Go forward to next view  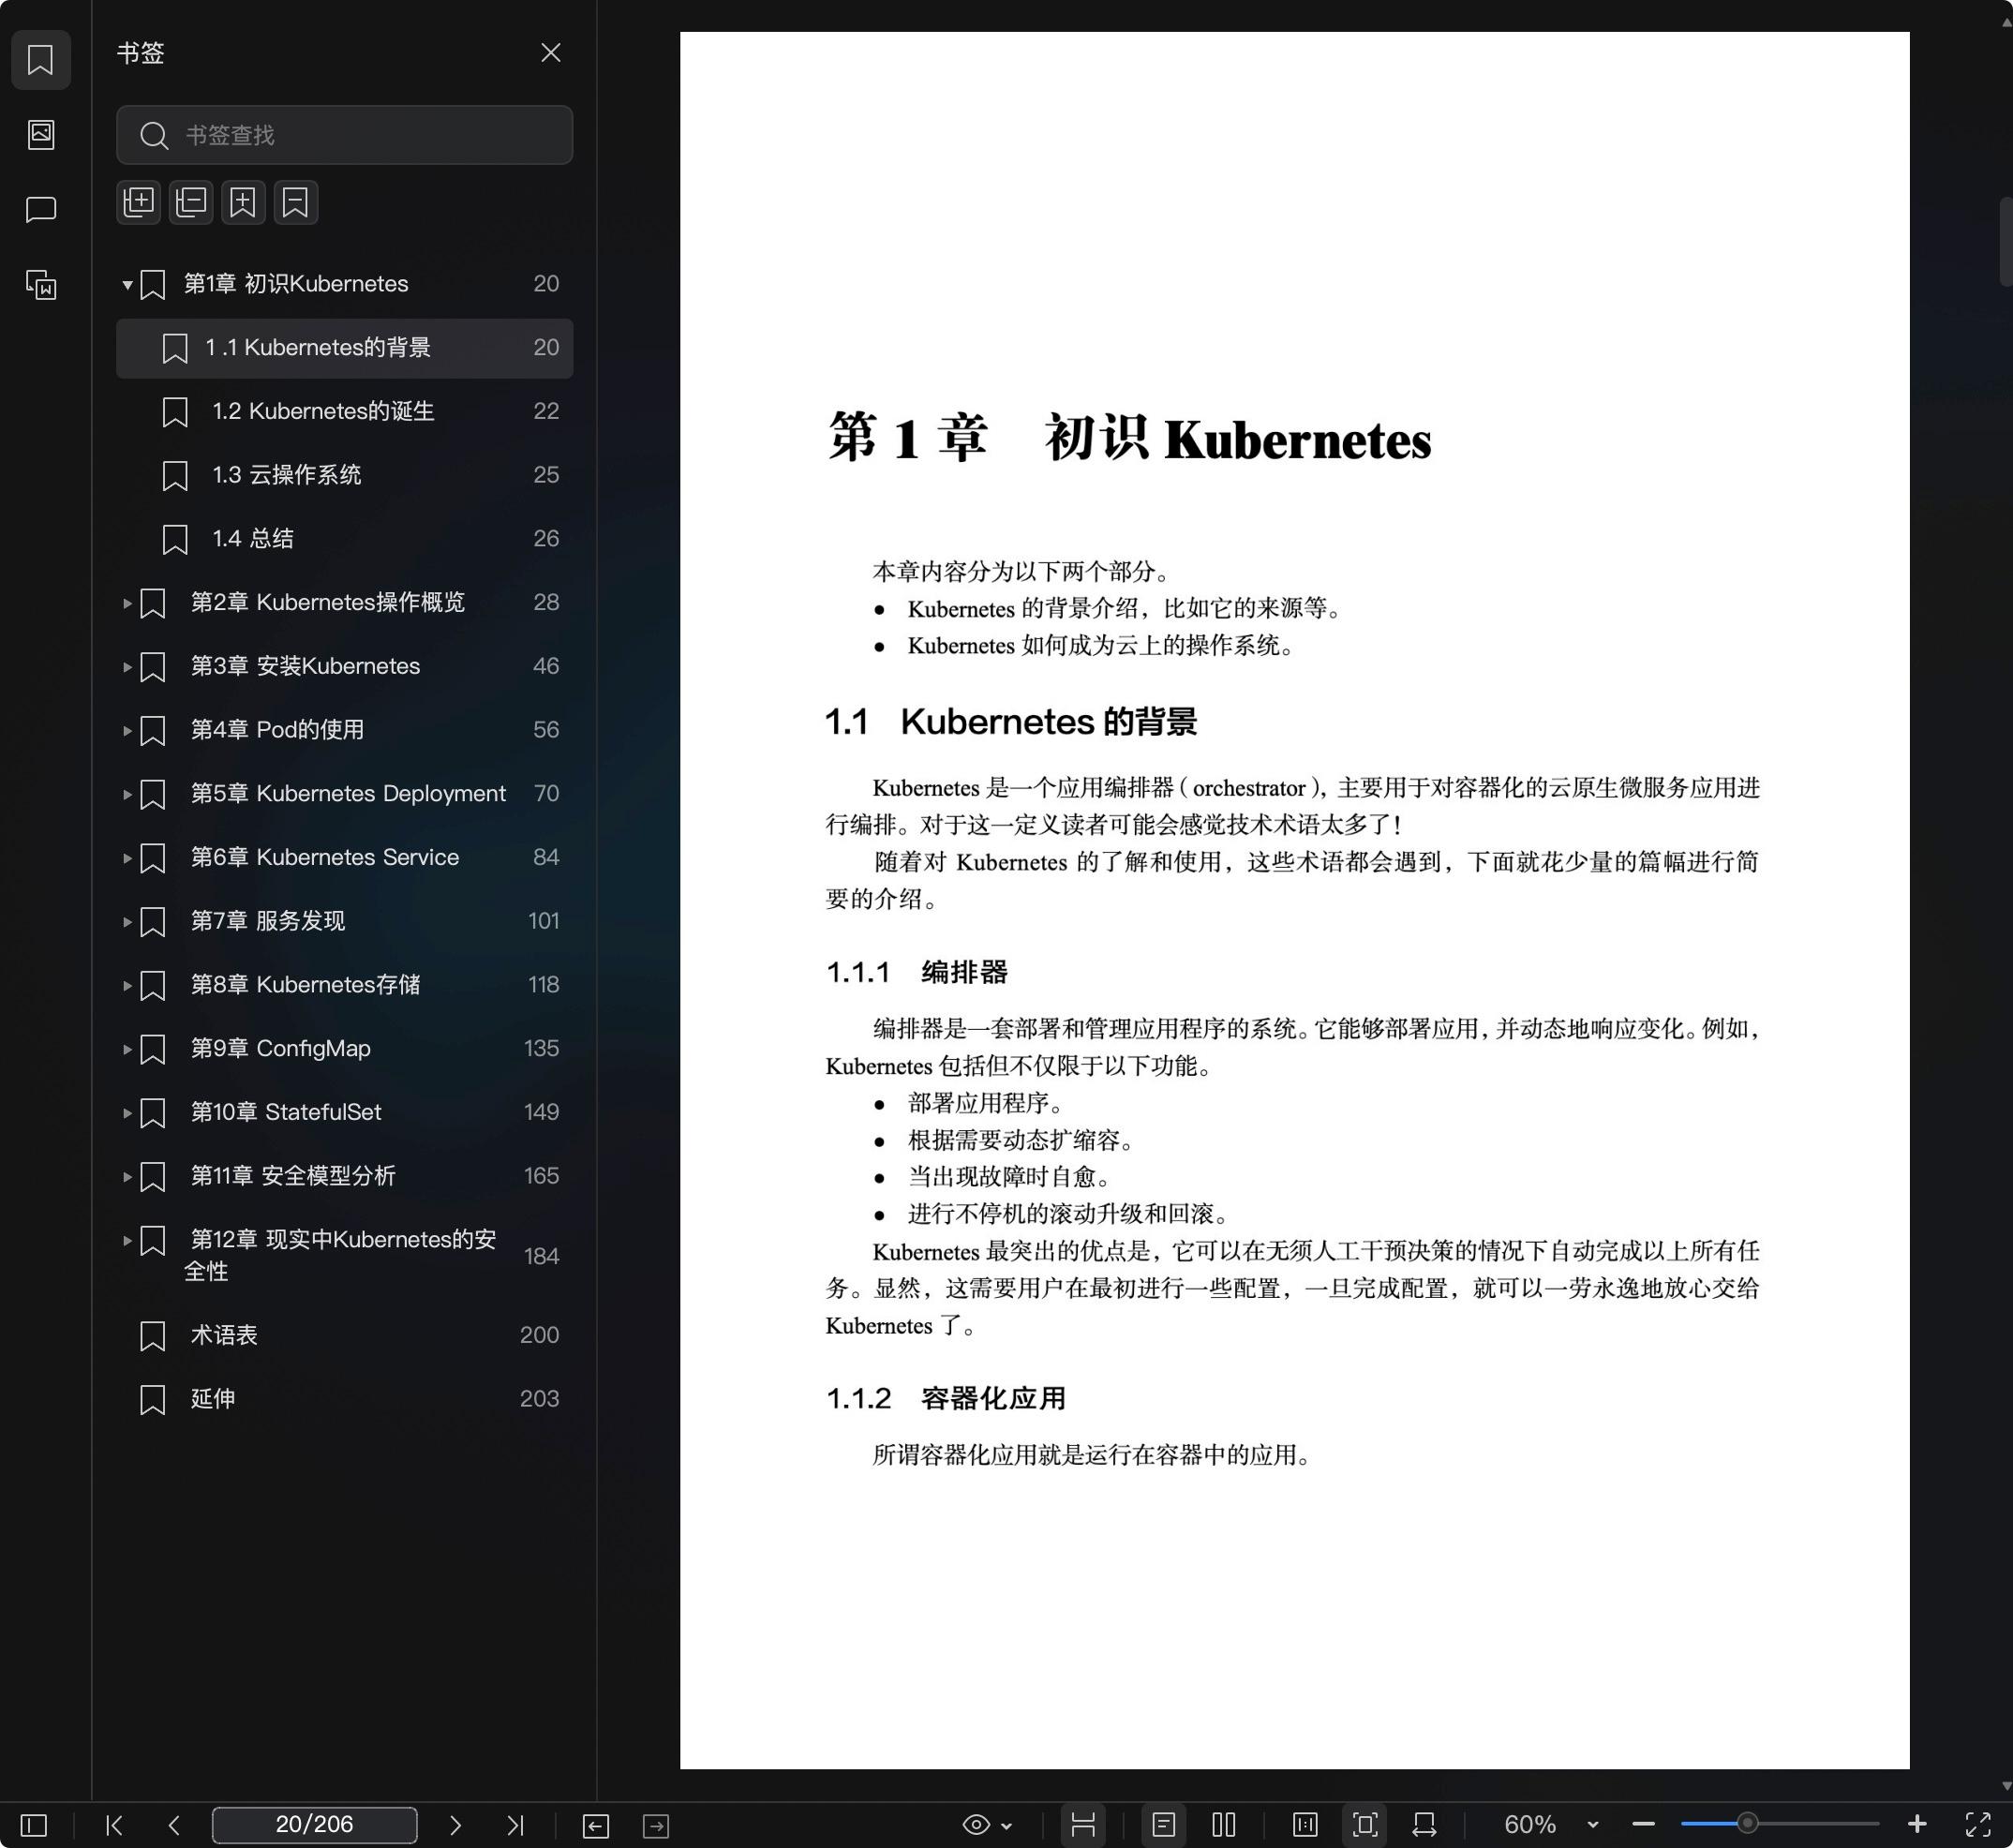656,1825
